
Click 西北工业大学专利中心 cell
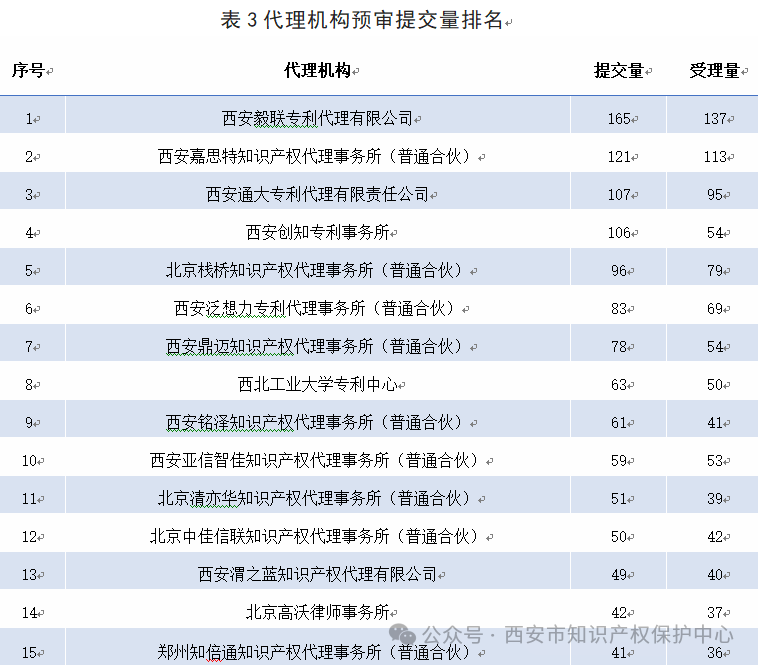(318, 385)
